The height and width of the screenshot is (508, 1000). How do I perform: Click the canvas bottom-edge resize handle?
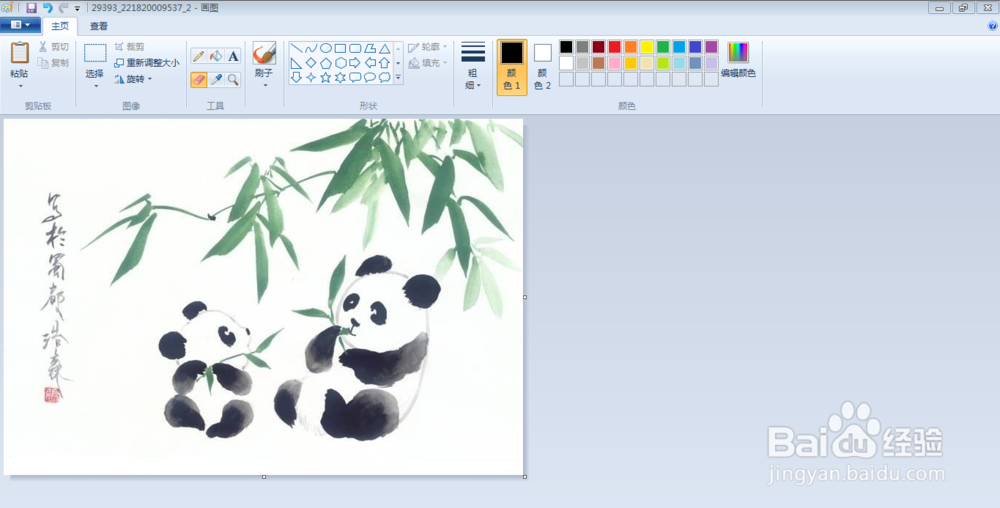(264, 477)
